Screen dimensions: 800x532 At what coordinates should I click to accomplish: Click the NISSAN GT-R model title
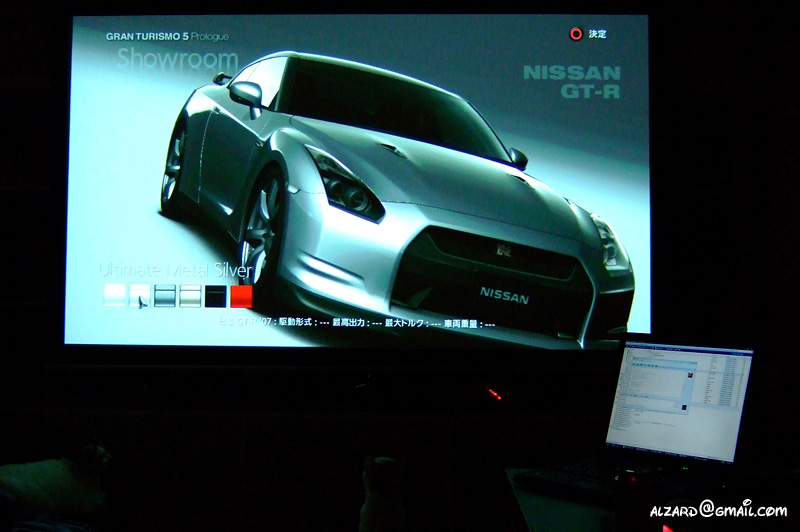pyautogui.click(x=571, y=82)
